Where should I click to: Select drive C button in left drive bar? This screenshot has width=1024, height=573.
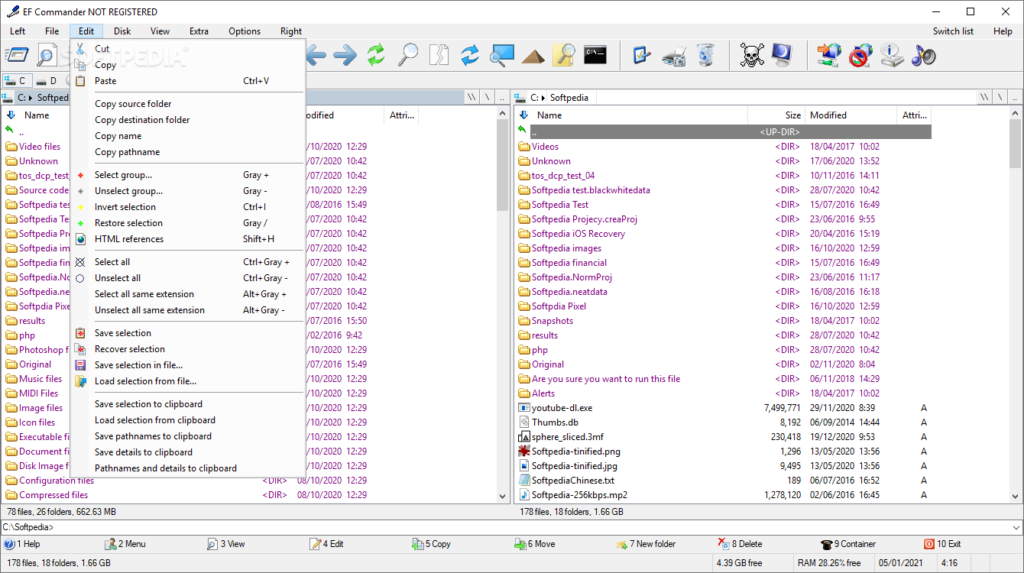coord(16,81)
